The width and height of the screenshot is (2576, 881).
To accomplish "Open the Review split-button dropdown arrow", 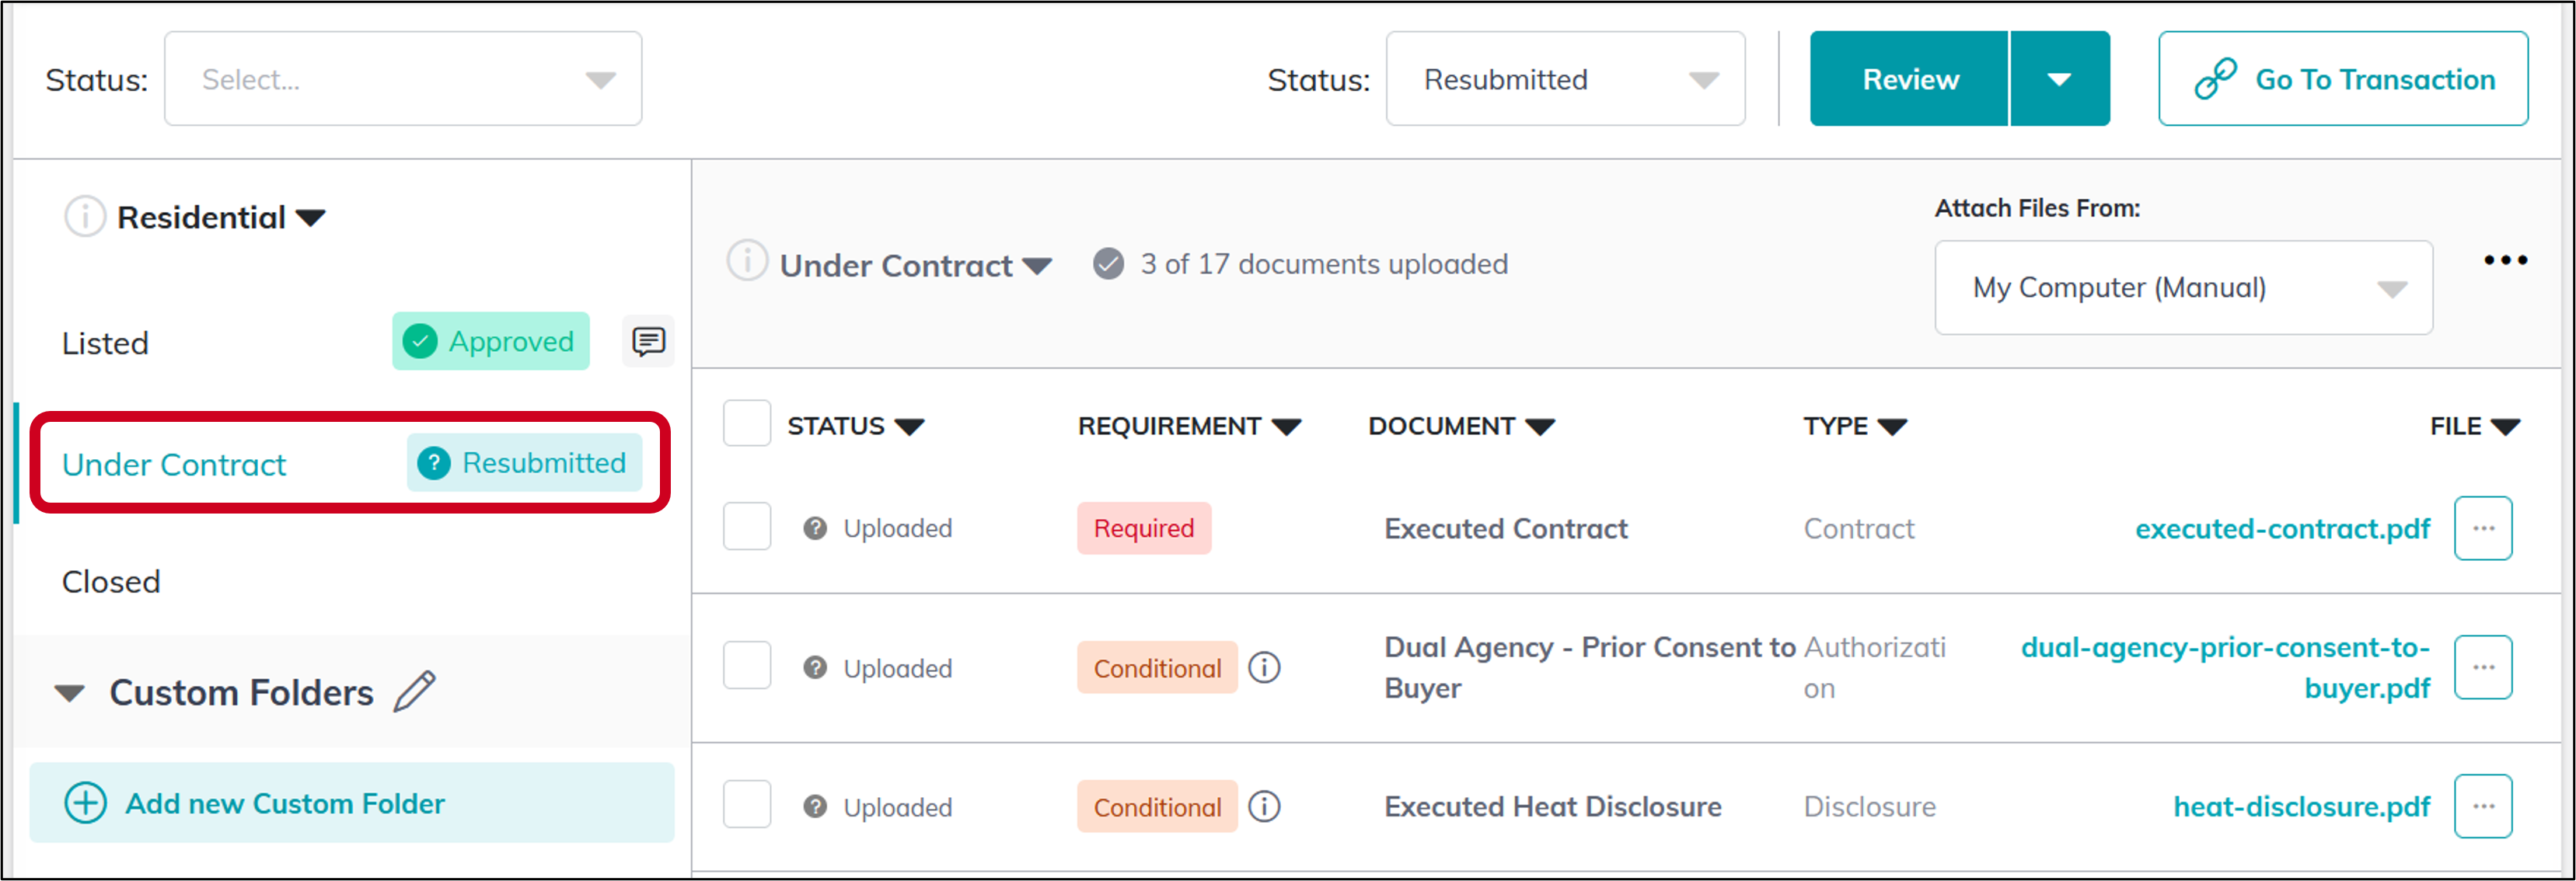I will 2060,78.
